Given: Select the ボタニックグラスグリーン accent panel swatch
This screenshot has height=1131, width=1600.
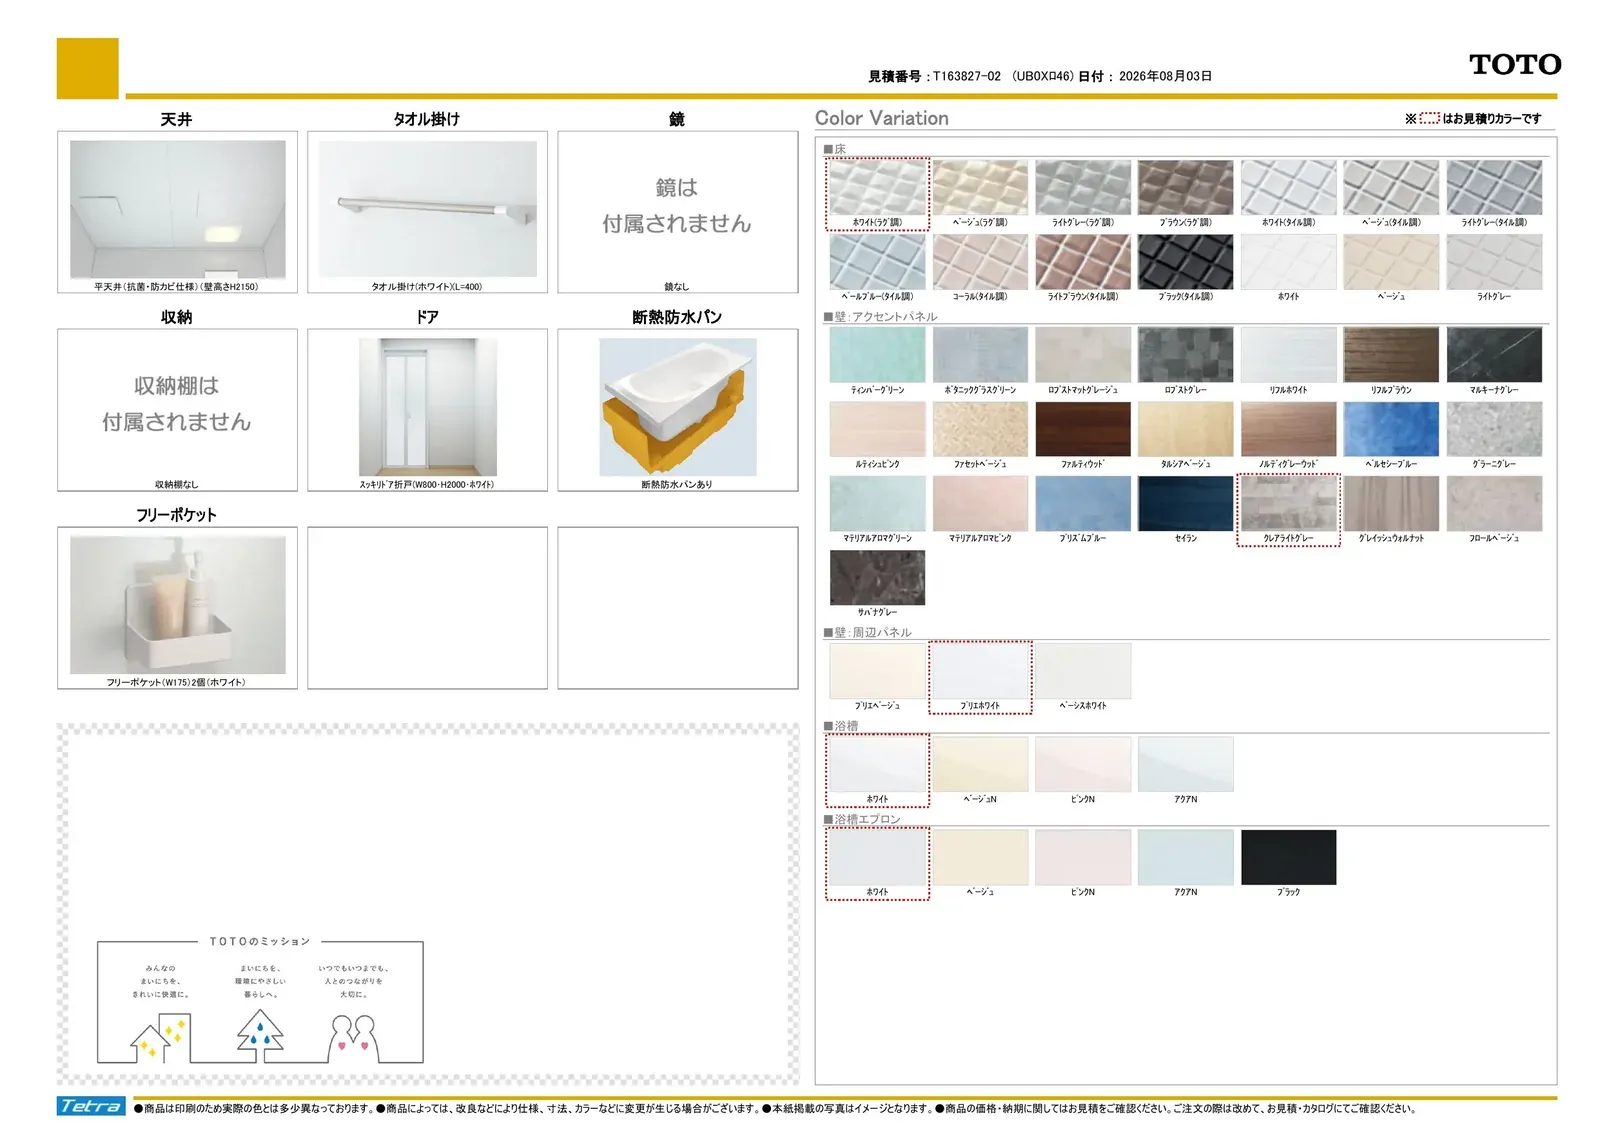Looking at the screenshot, I should click(980, 355).
